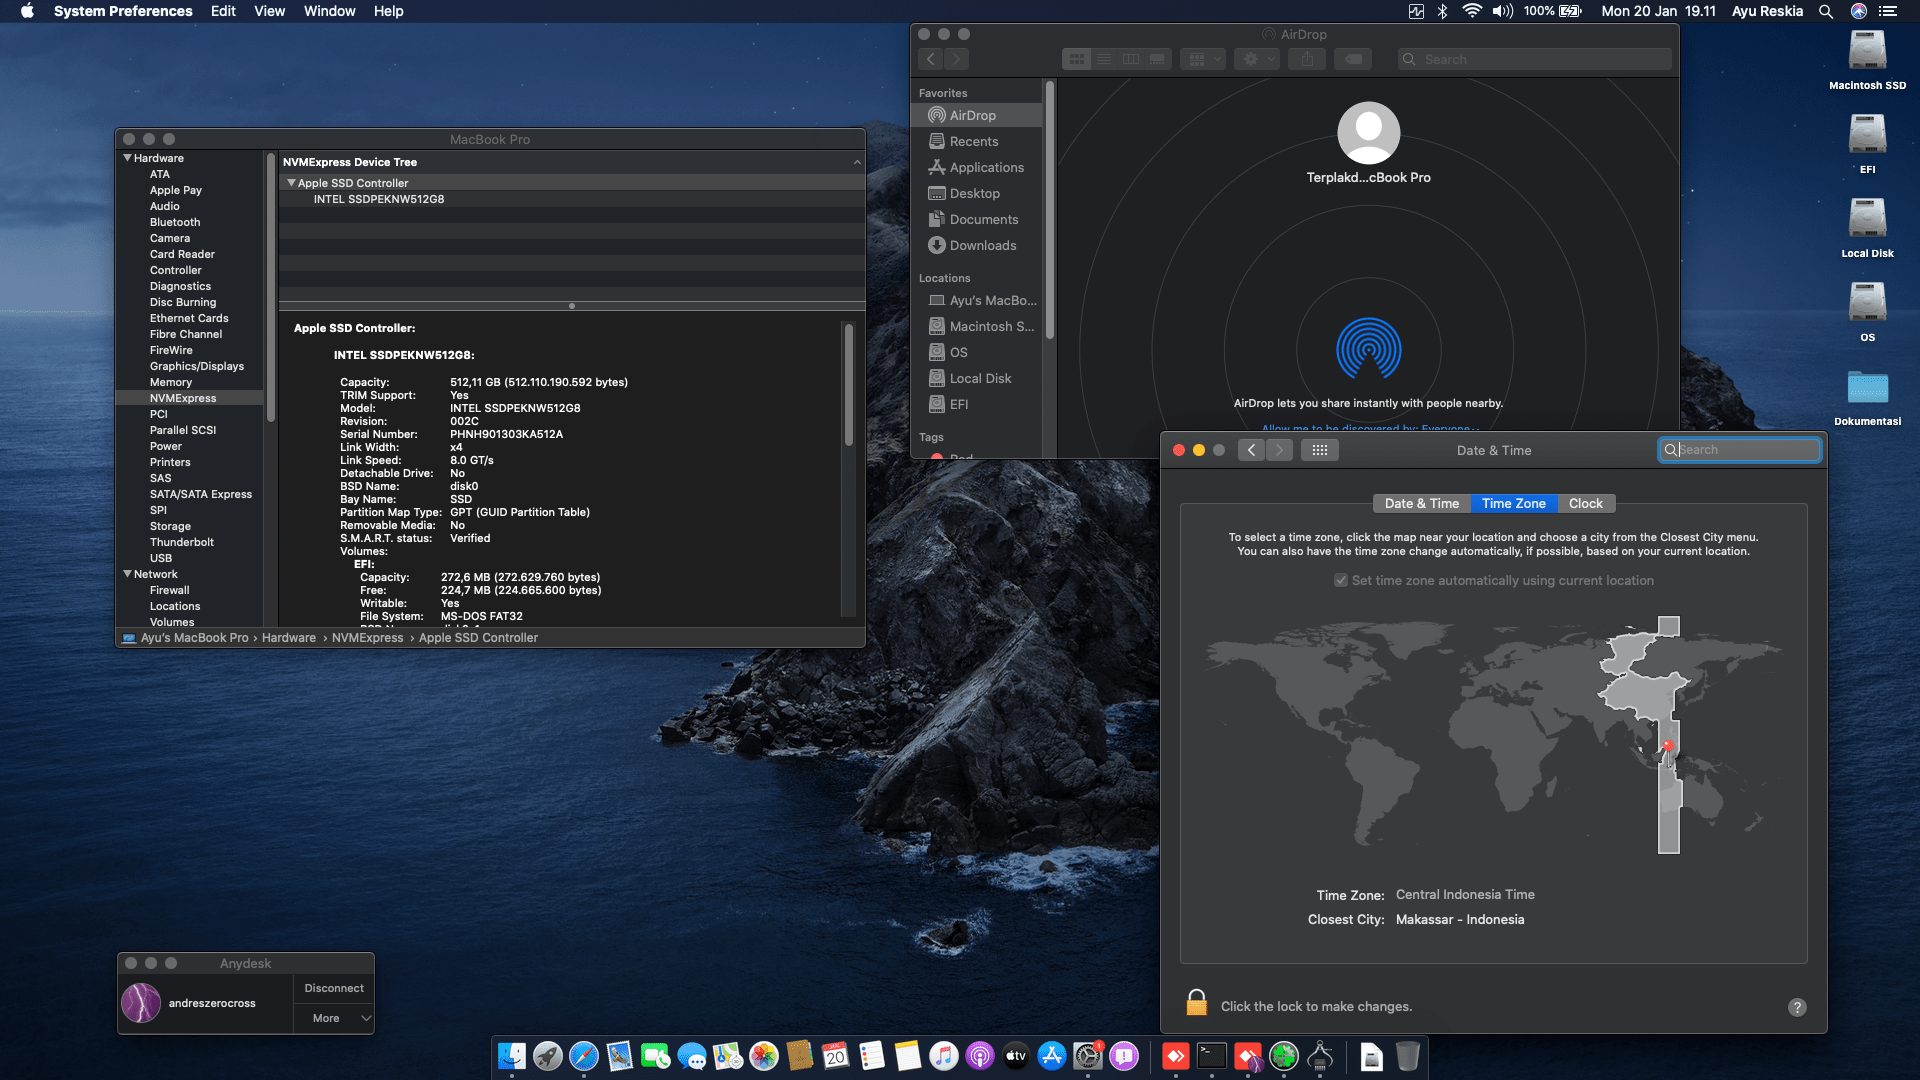
Task: Open Apple TV from the Dock
Action: (x=1016, y=1056)
